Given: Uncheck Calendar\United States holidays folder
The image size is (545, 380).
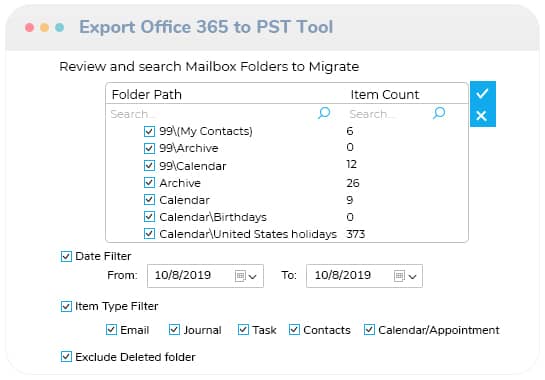Looking at the screenshot, I should point(149,234).
